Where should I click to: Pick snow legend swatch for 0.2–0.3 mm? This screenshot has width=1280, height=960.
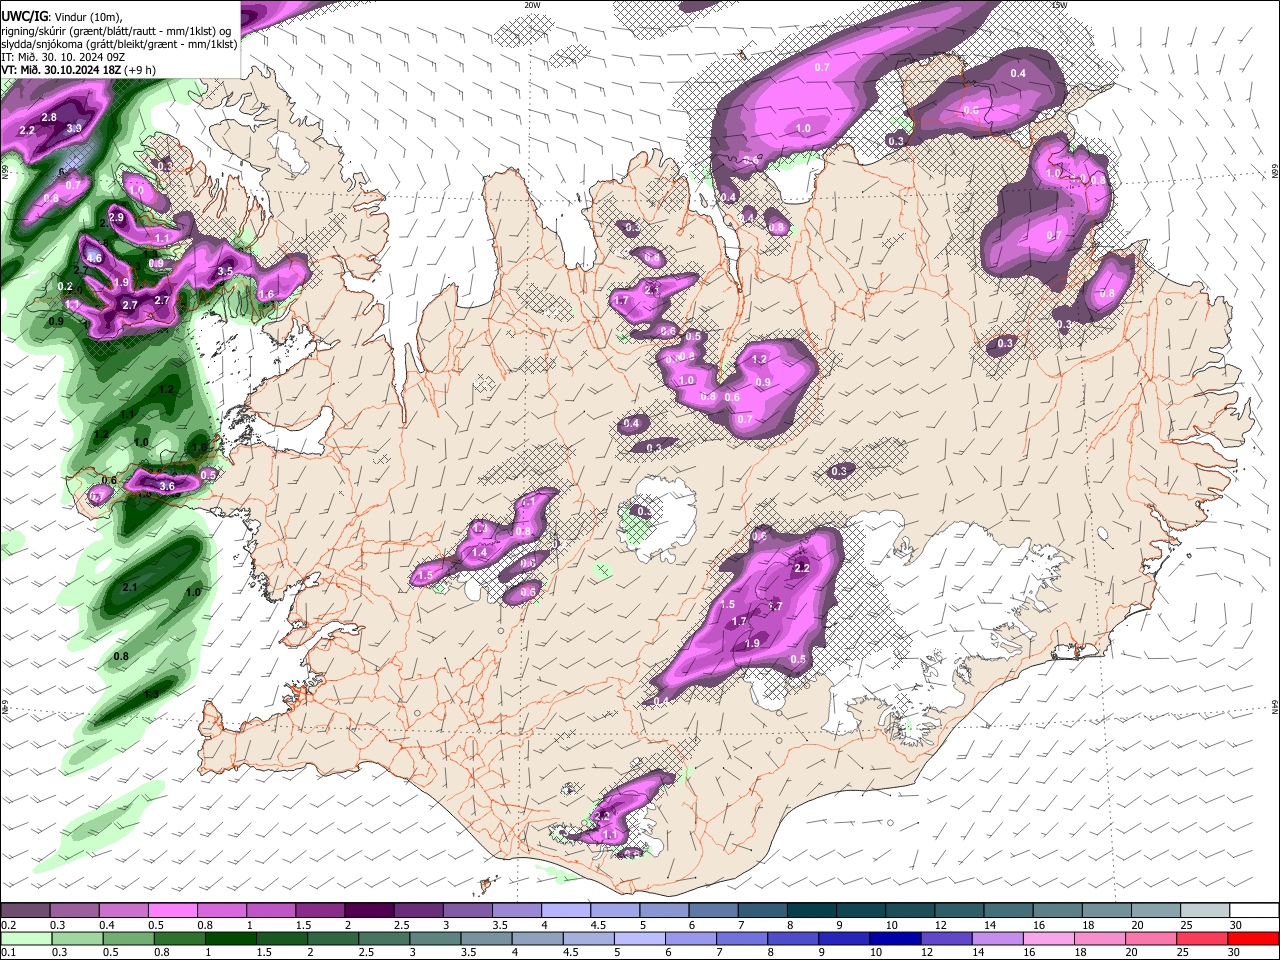click(x=25, y=910)
